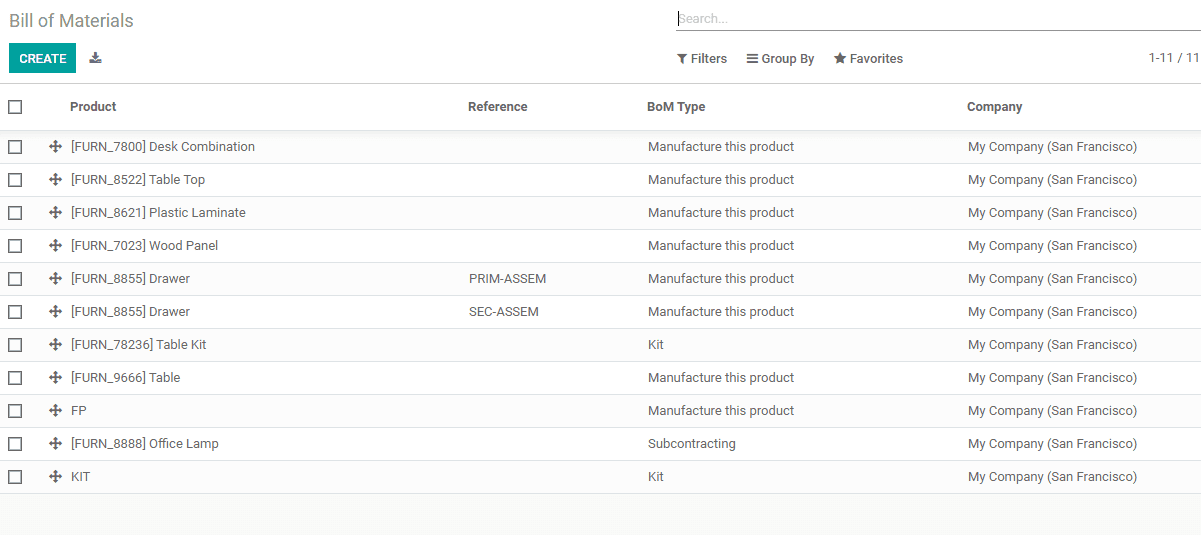Check the Desk Combination row checkbox
The width and height of the screenshot is (1201, 535).
point(15,147)
